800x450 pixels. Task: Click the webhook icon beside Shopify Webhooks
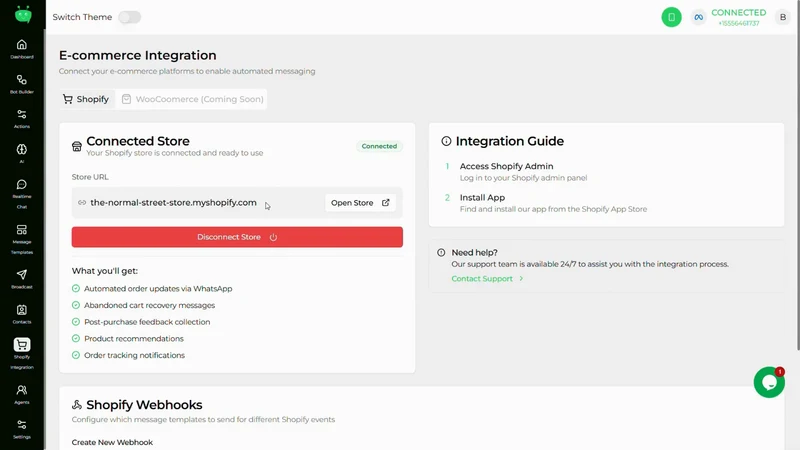(x=77, y=405)
